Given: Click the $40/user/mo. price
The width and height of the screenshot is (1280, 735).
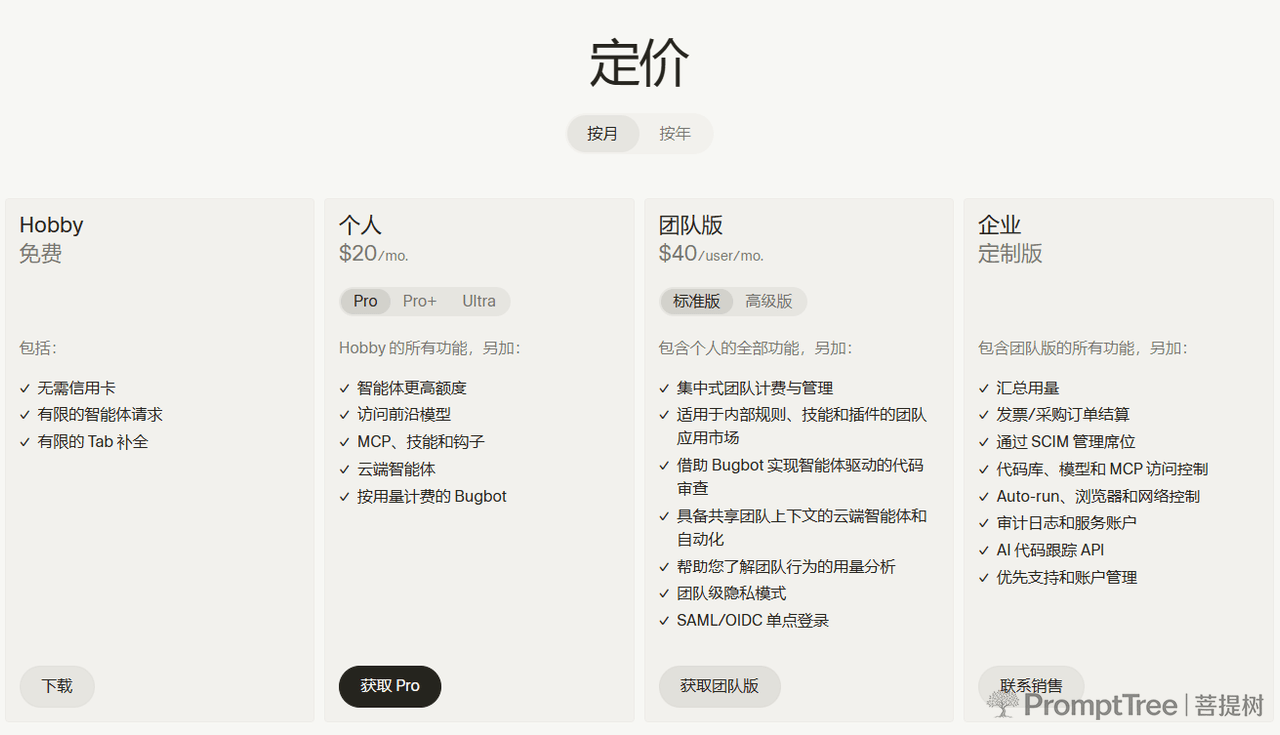Looking at the screenshot, I should coord(711,254).
